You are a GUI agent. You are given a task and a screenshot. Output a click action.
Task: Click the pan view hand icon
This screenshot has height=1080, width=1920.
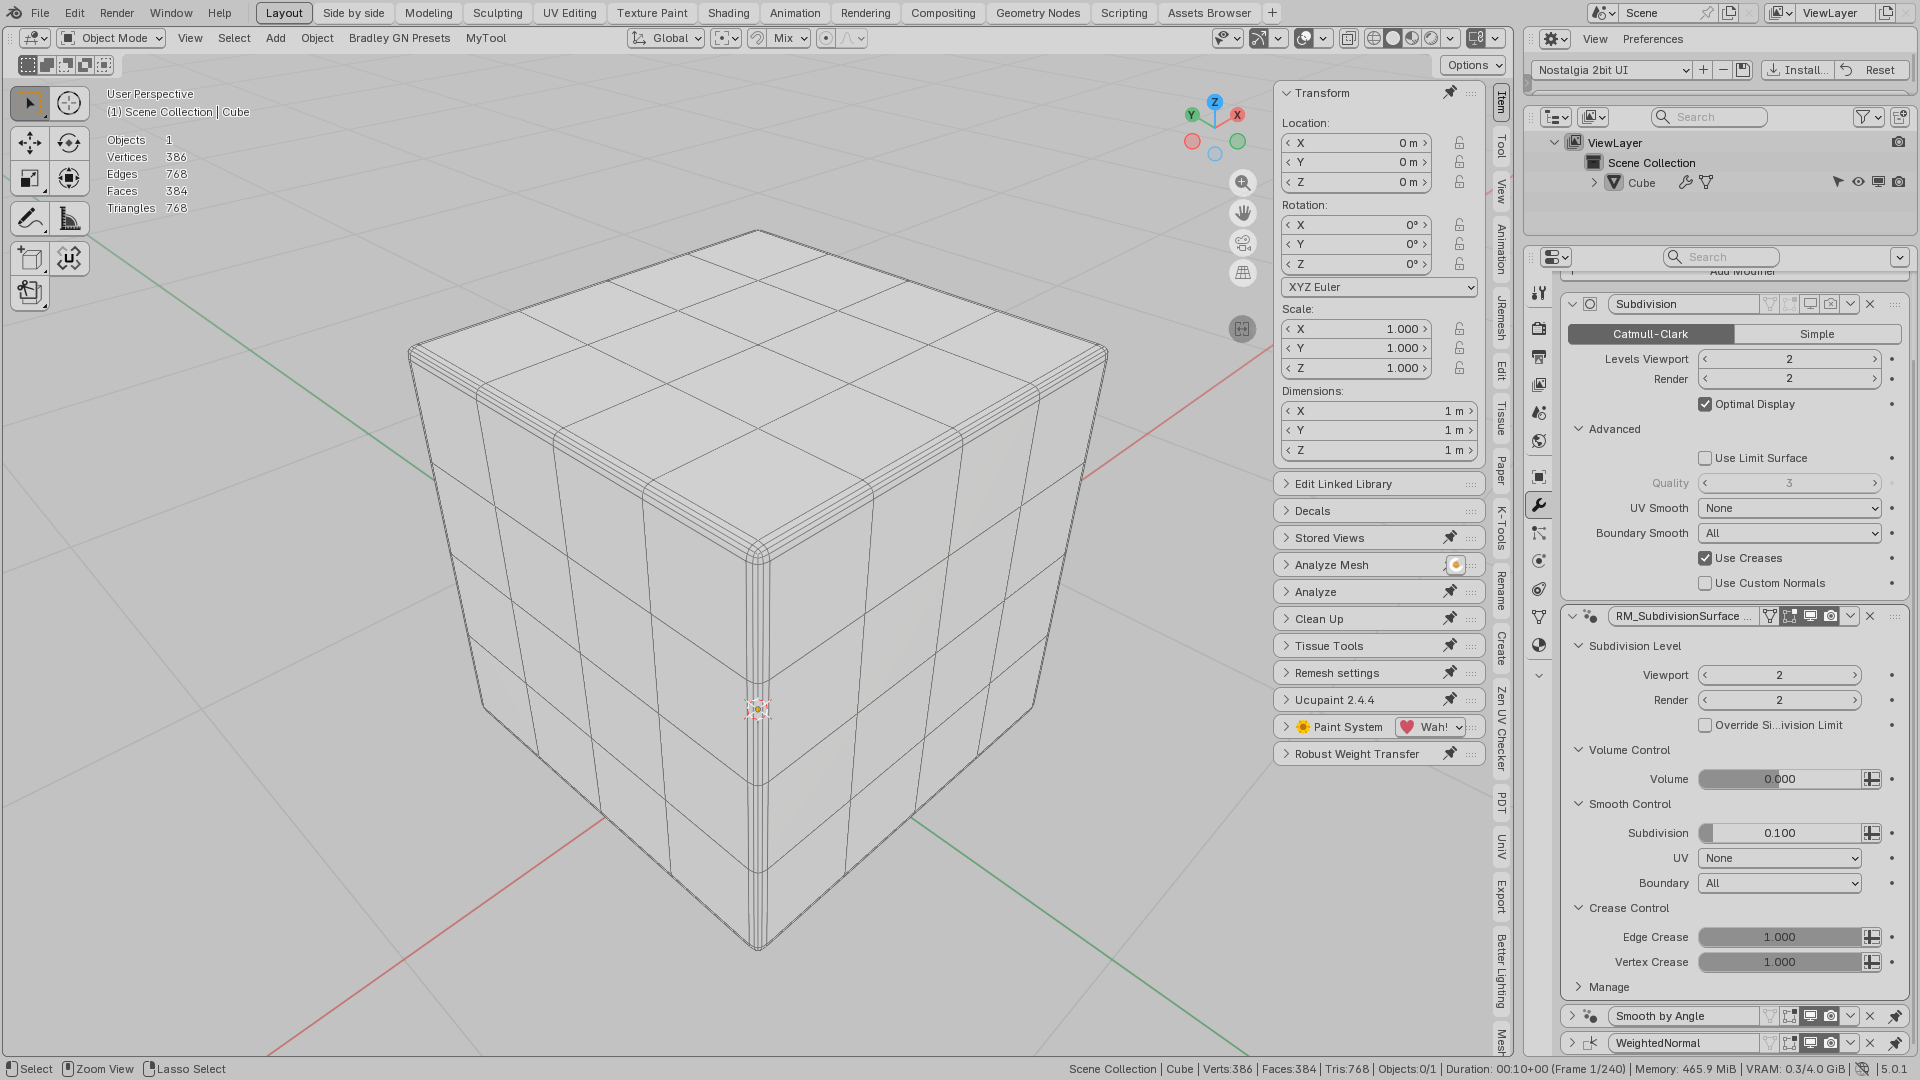(1242, 213)
